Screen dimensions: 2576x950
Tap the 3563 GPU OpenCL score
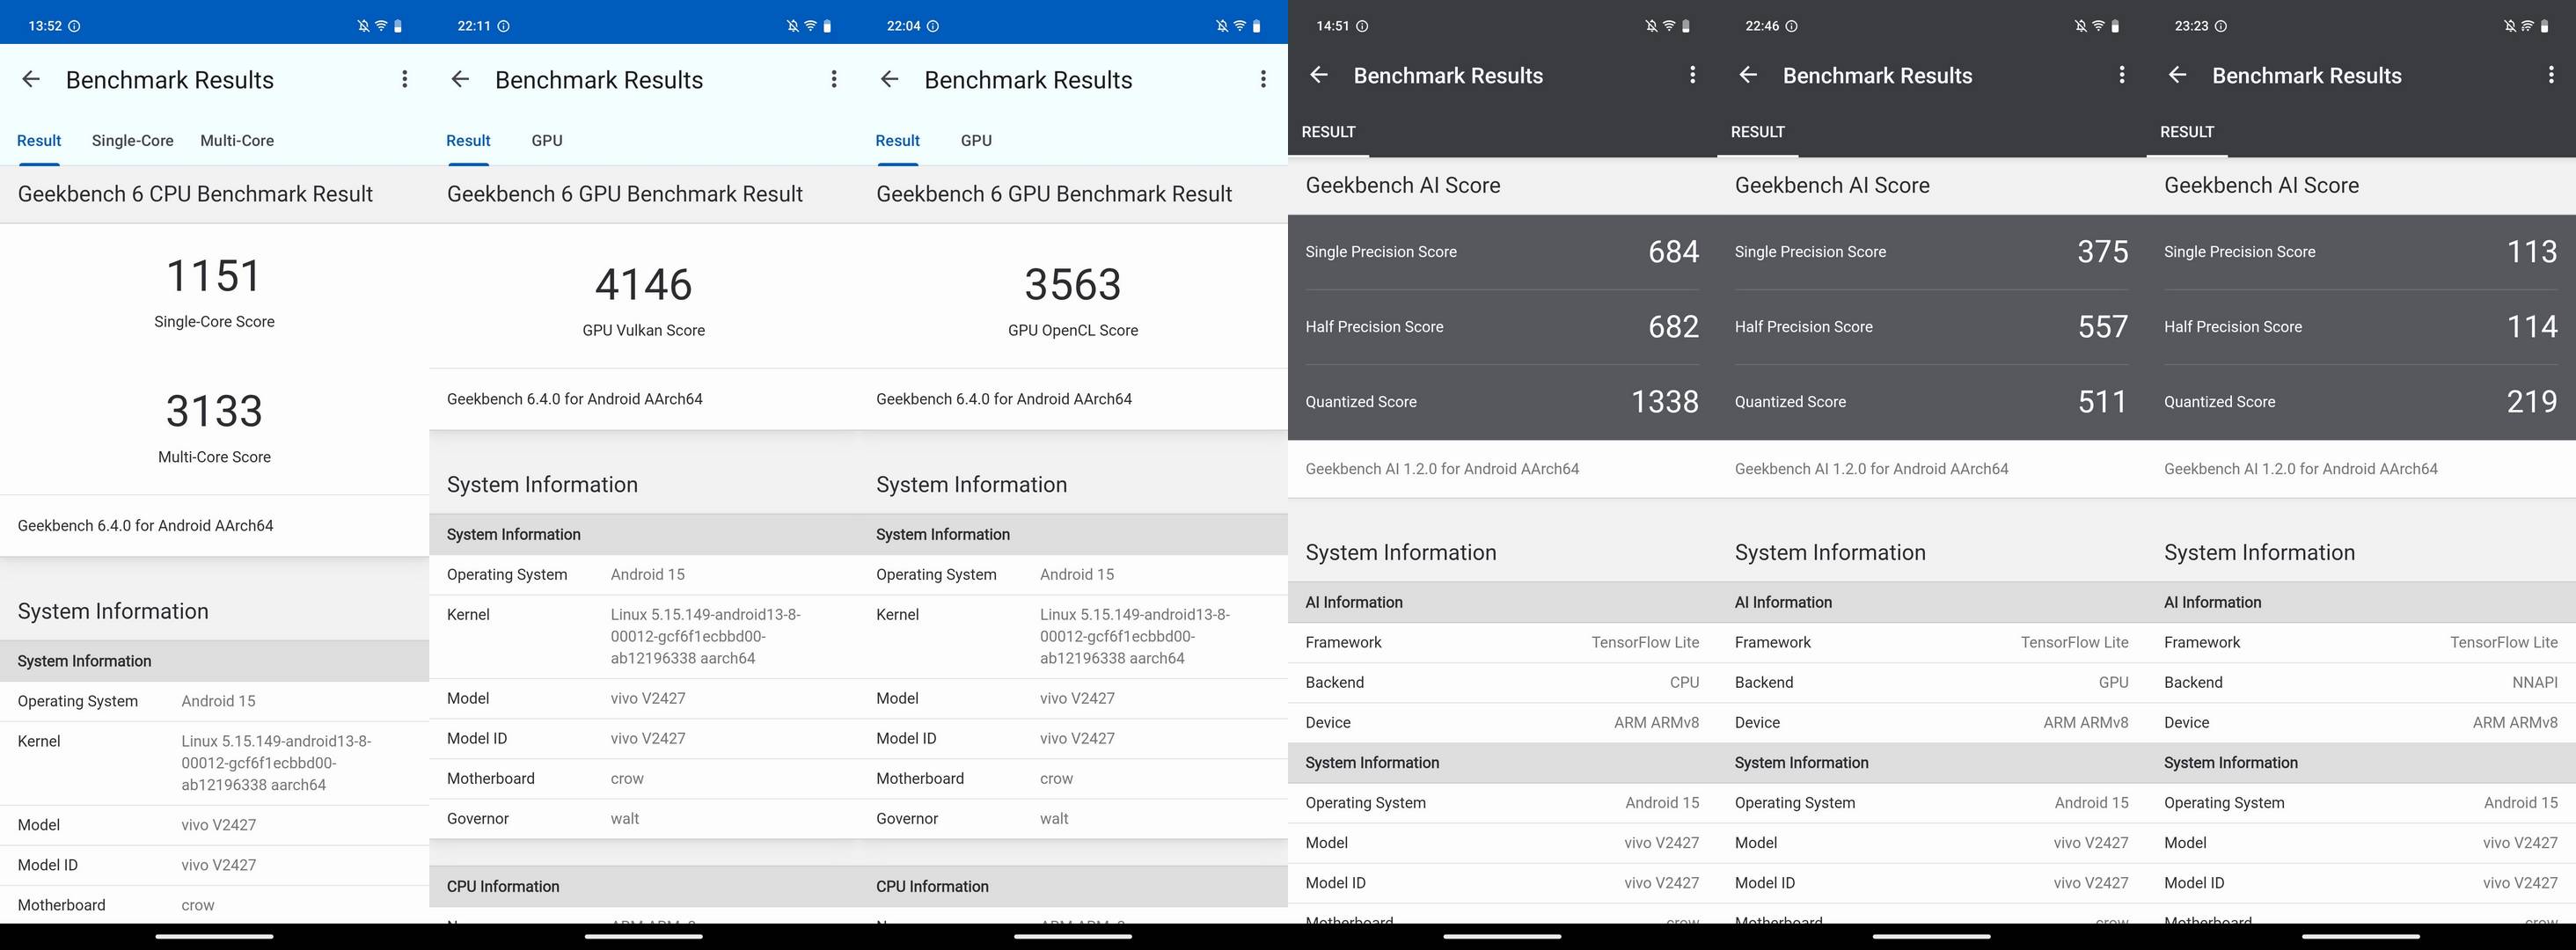pyautogui.click(x=1073, y=285)
